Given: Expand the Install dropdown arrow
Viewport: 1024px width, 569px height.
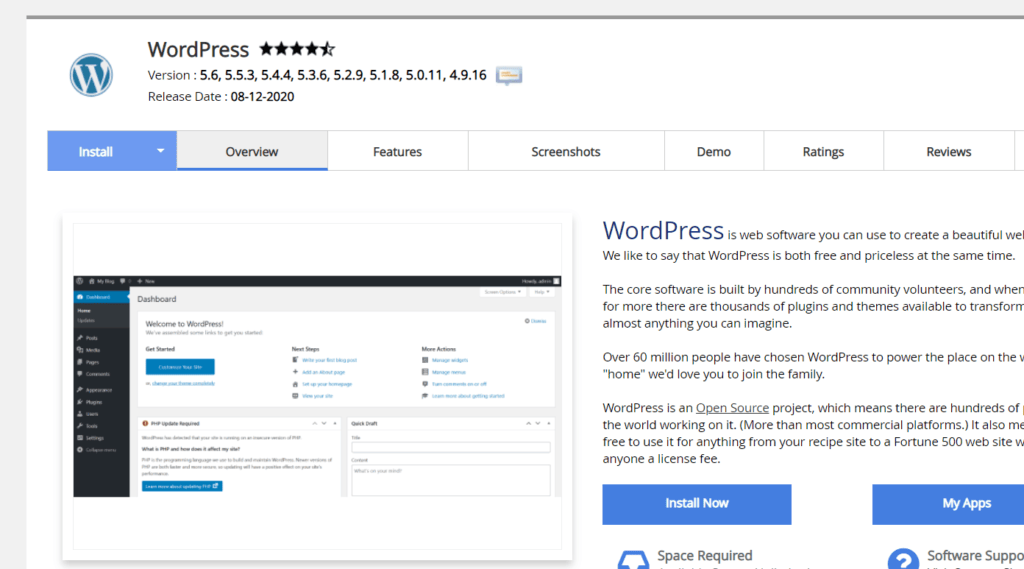Looking at the screenshot, I should point(161,151).
